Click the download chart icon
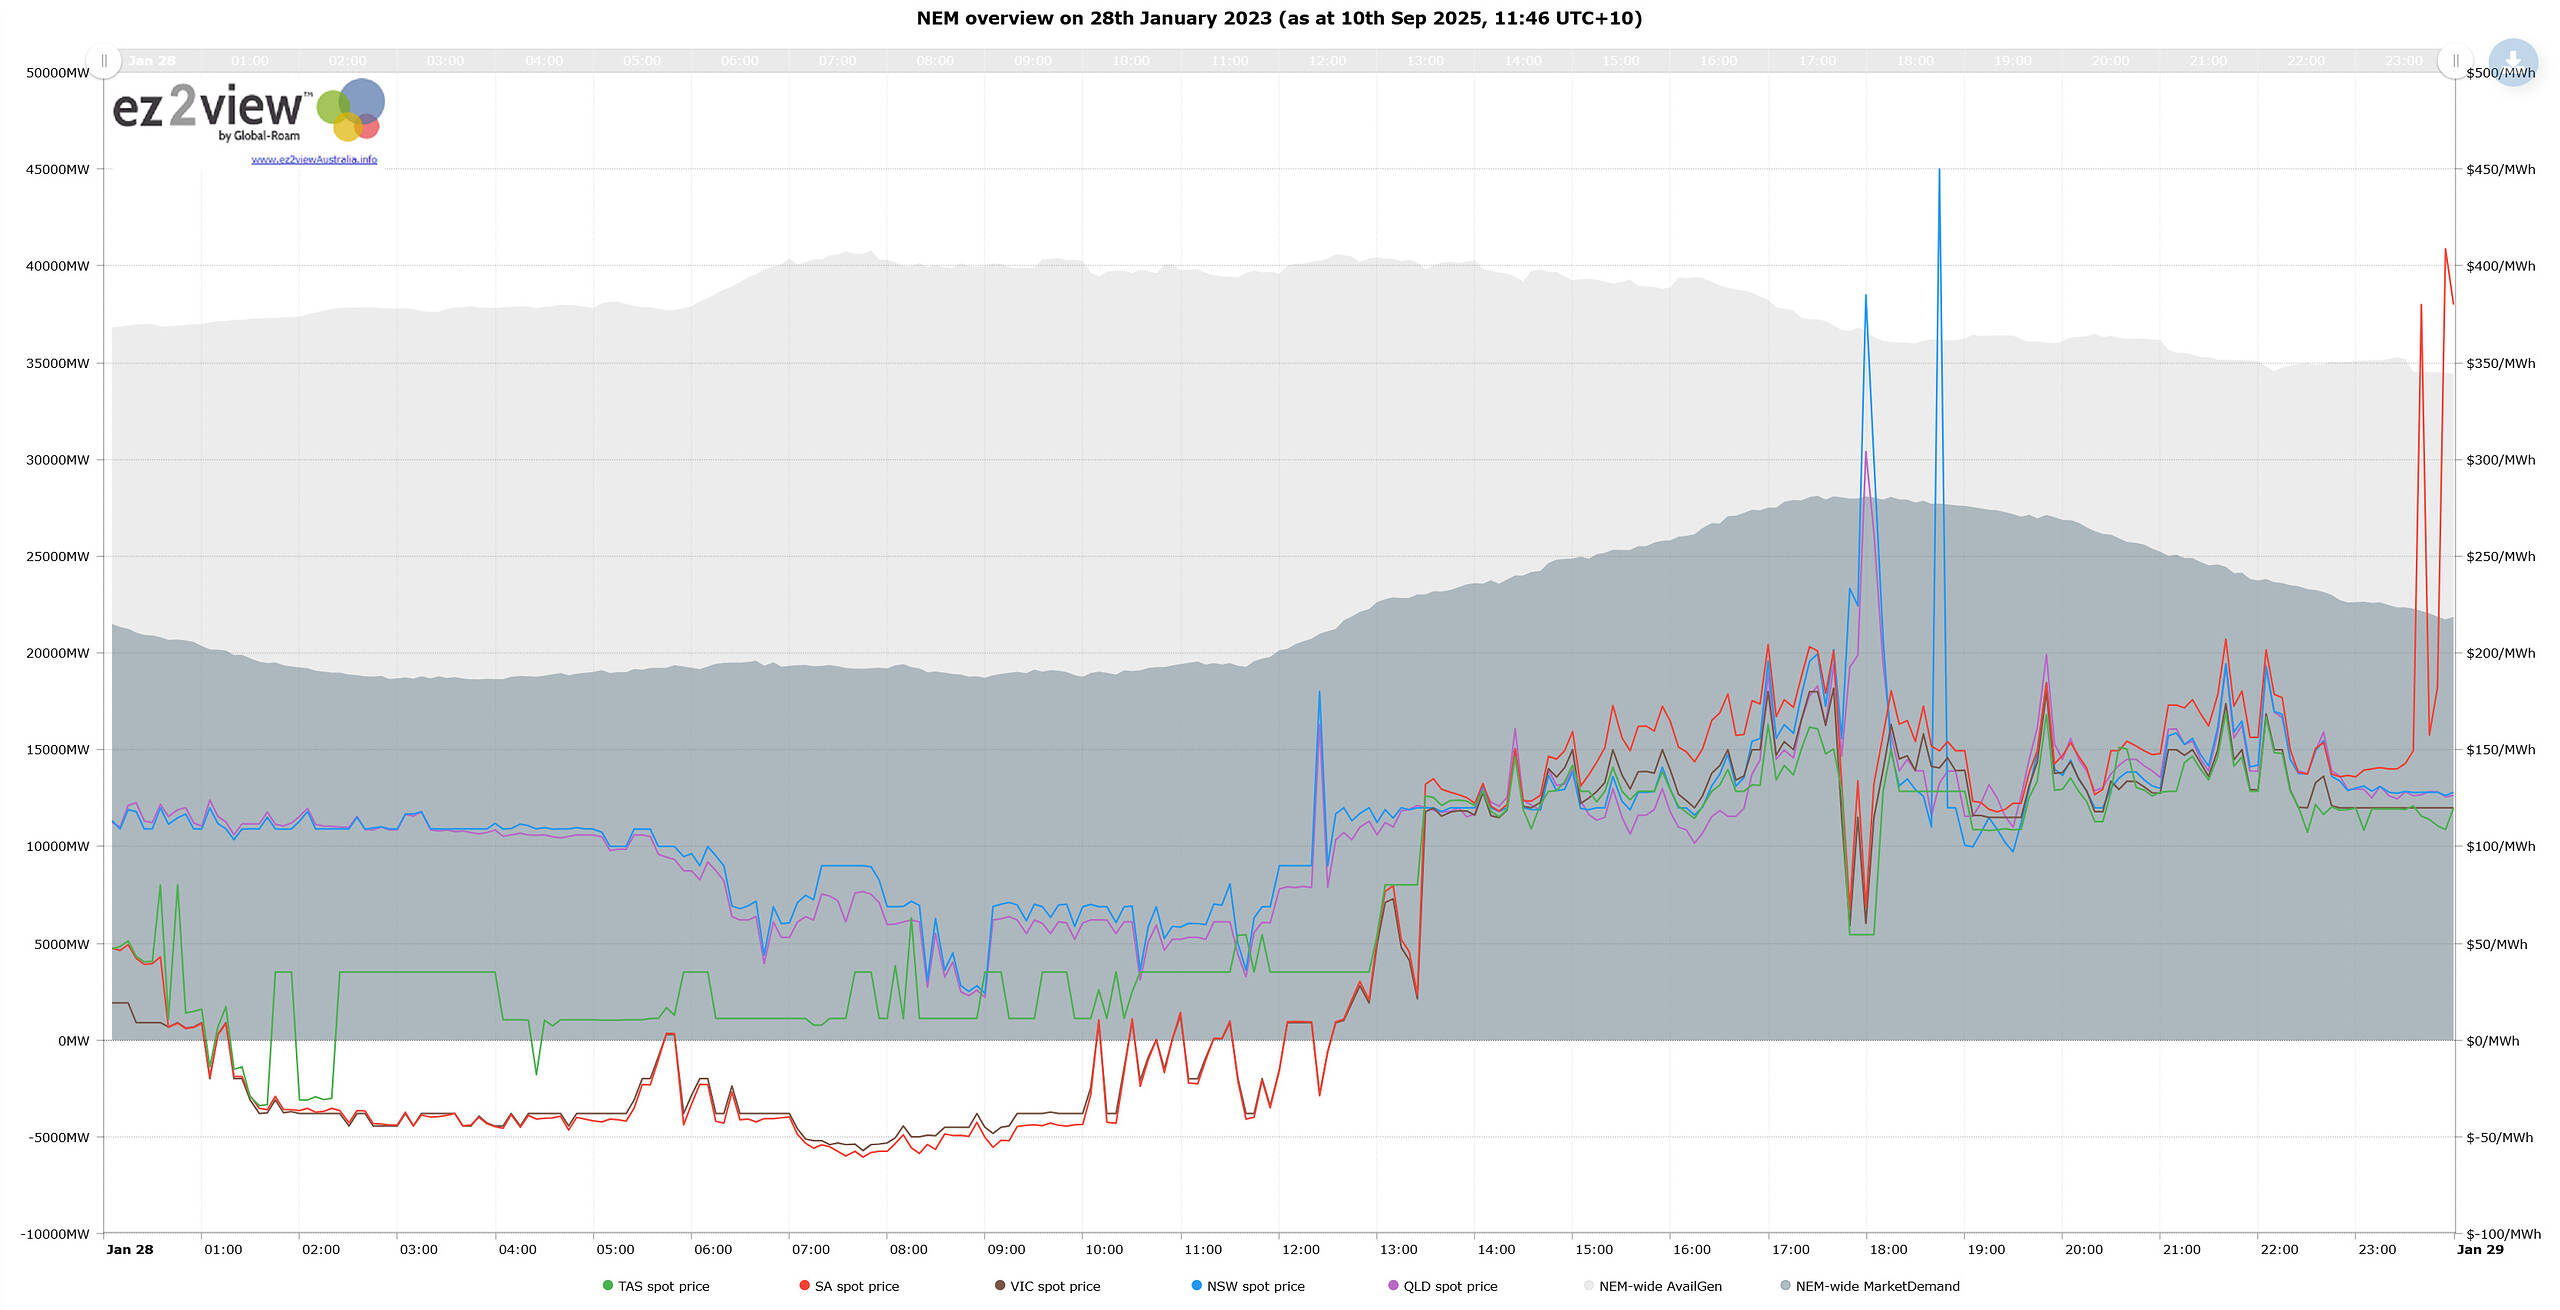Image resolution: width=2560 pixels, height=1310 pixels. [2513, 62]
